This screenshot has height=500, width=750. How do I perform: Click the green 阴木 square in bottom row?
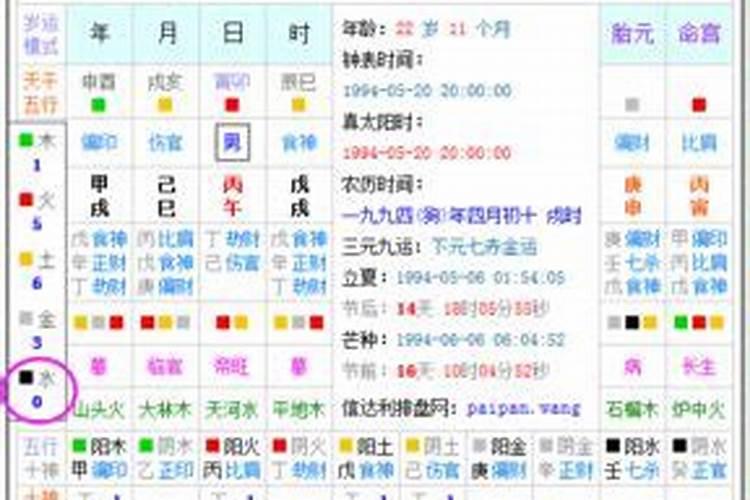pos(146,446)
